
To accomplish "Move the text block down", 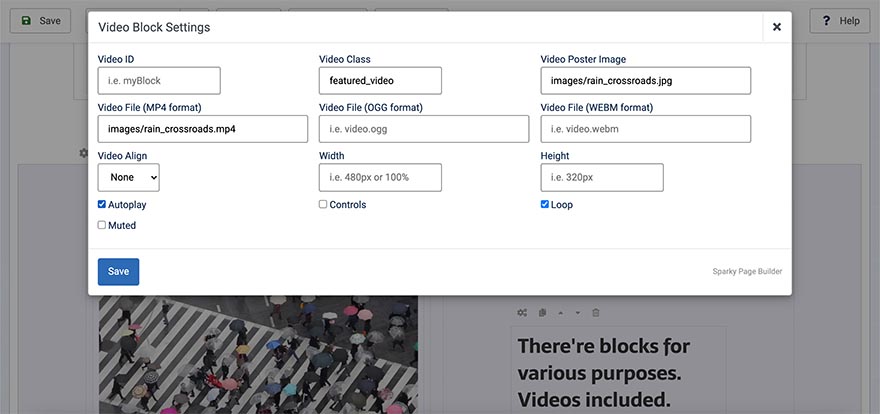I will point(578,312).
